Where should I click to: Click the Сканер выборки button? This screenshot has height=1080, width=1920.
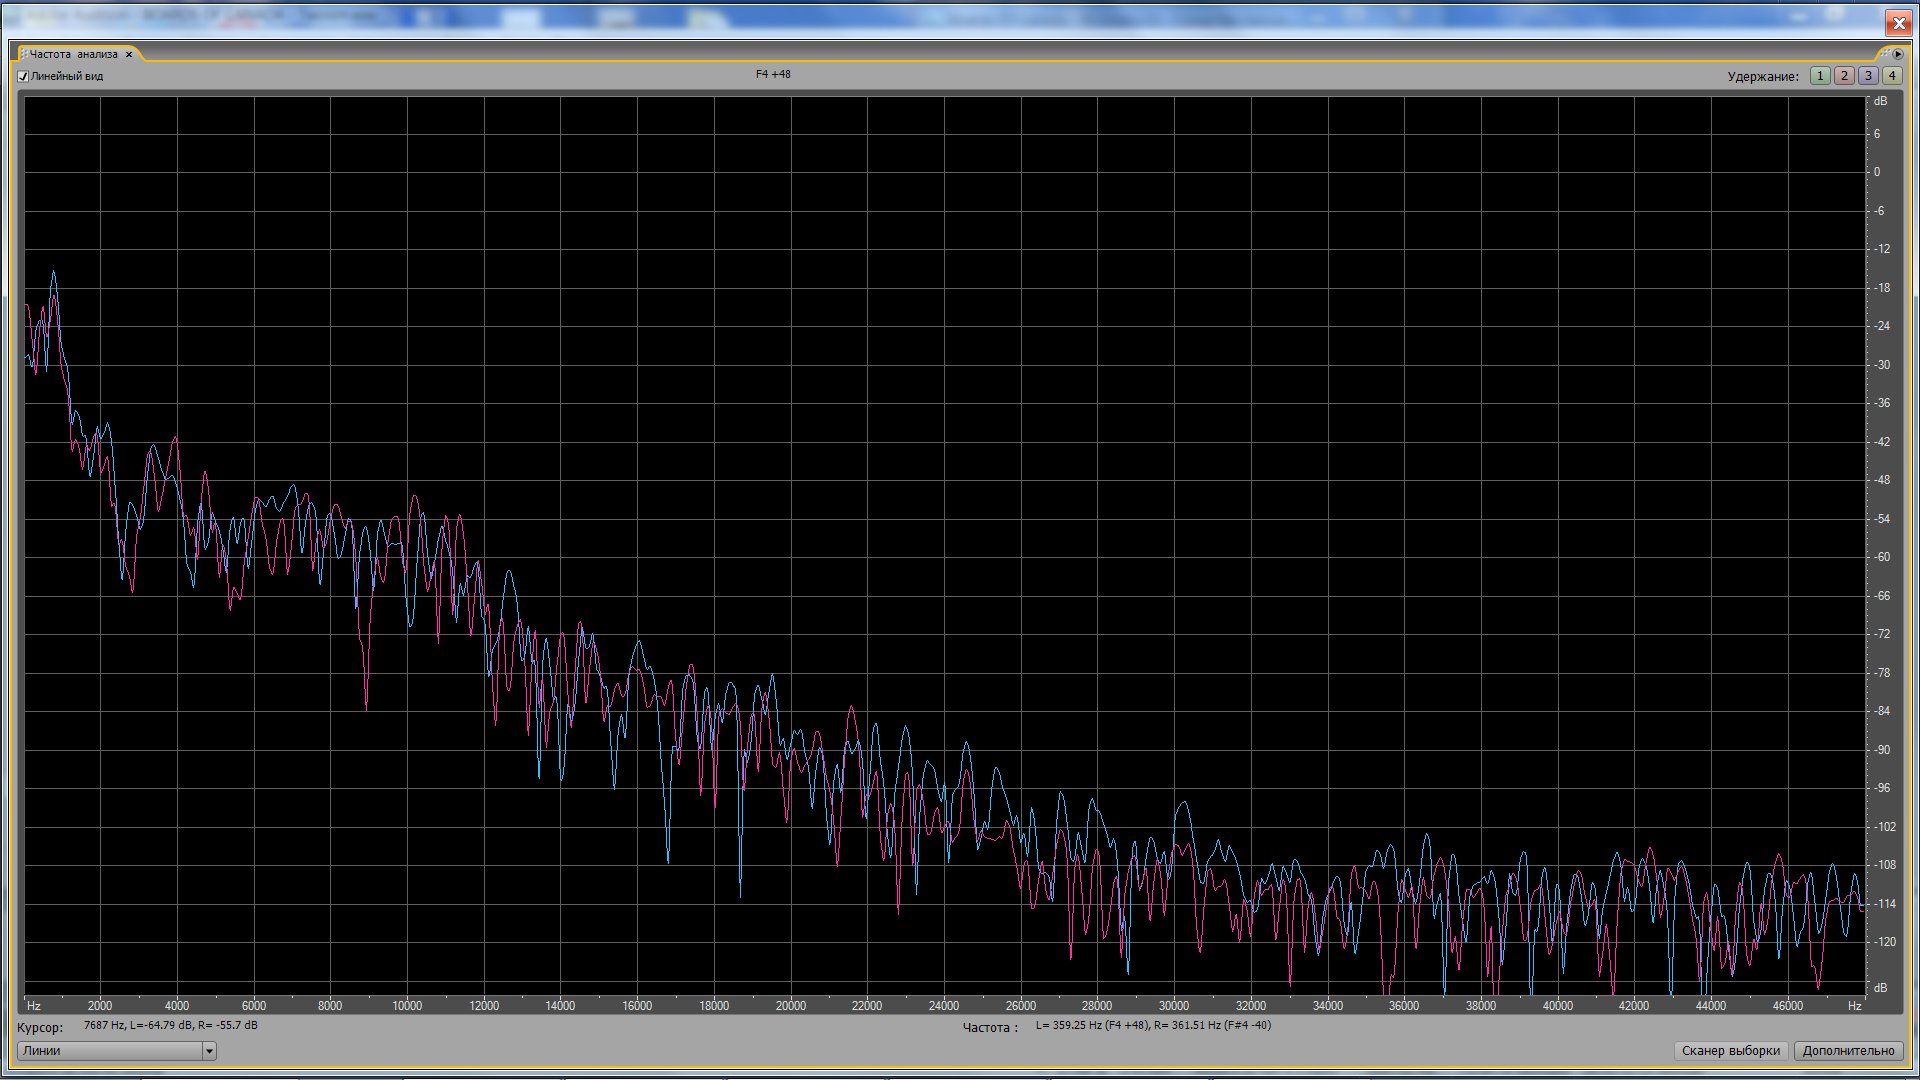[x=1730, y=1051]
